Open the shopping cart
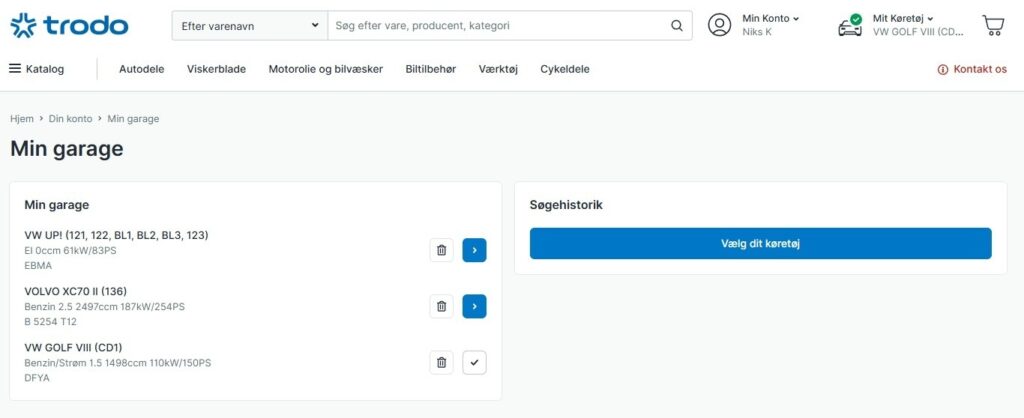1024x418 pixels. pos(992,26)
